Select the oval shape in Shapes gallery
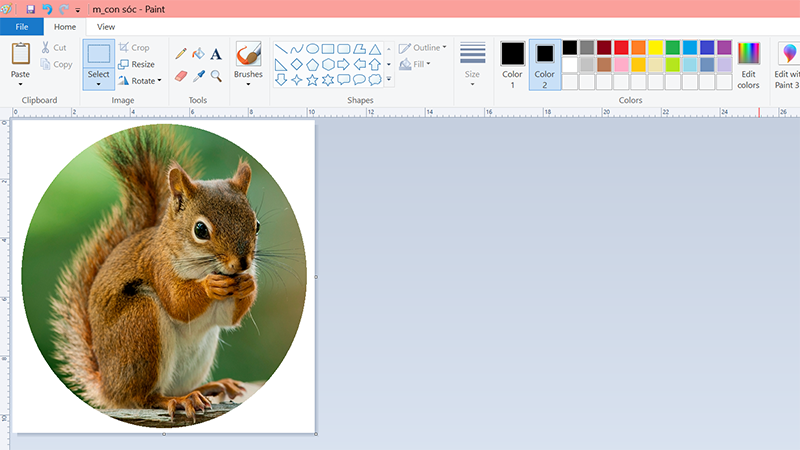Image resolution: width=800 pixels, height=450 pixels. (312, 48)
